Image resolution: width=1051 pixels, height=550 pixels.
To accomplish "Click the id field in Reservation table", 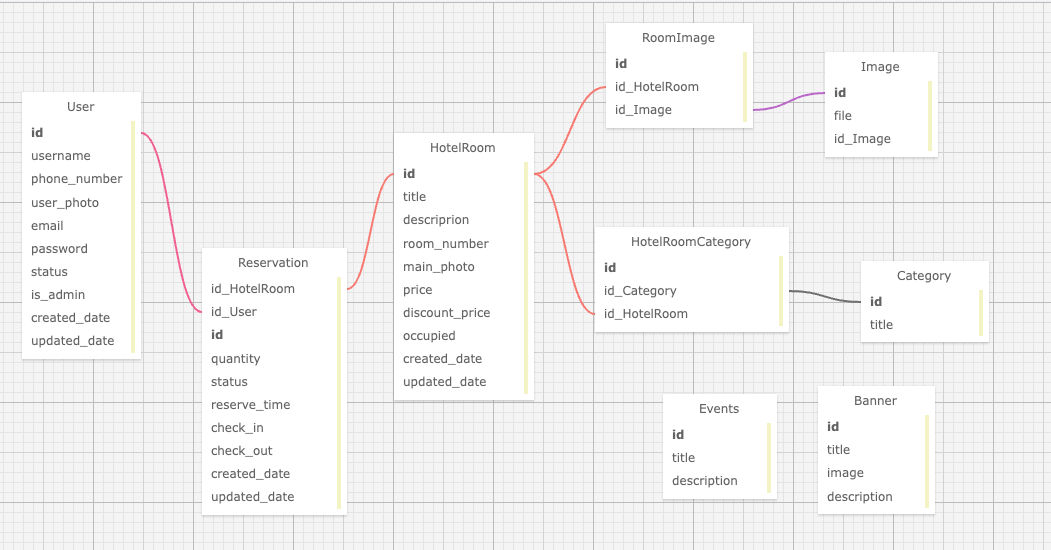I will [x=217, y=334].
